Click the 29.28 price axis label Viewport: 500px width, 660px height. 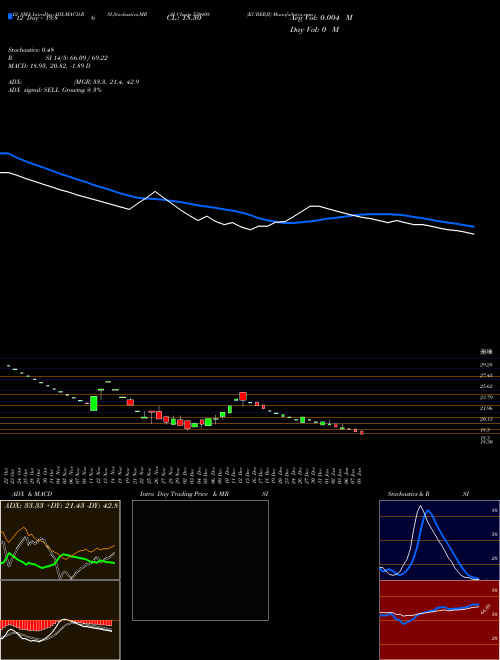pyautogui.click(x=486, y=365)
